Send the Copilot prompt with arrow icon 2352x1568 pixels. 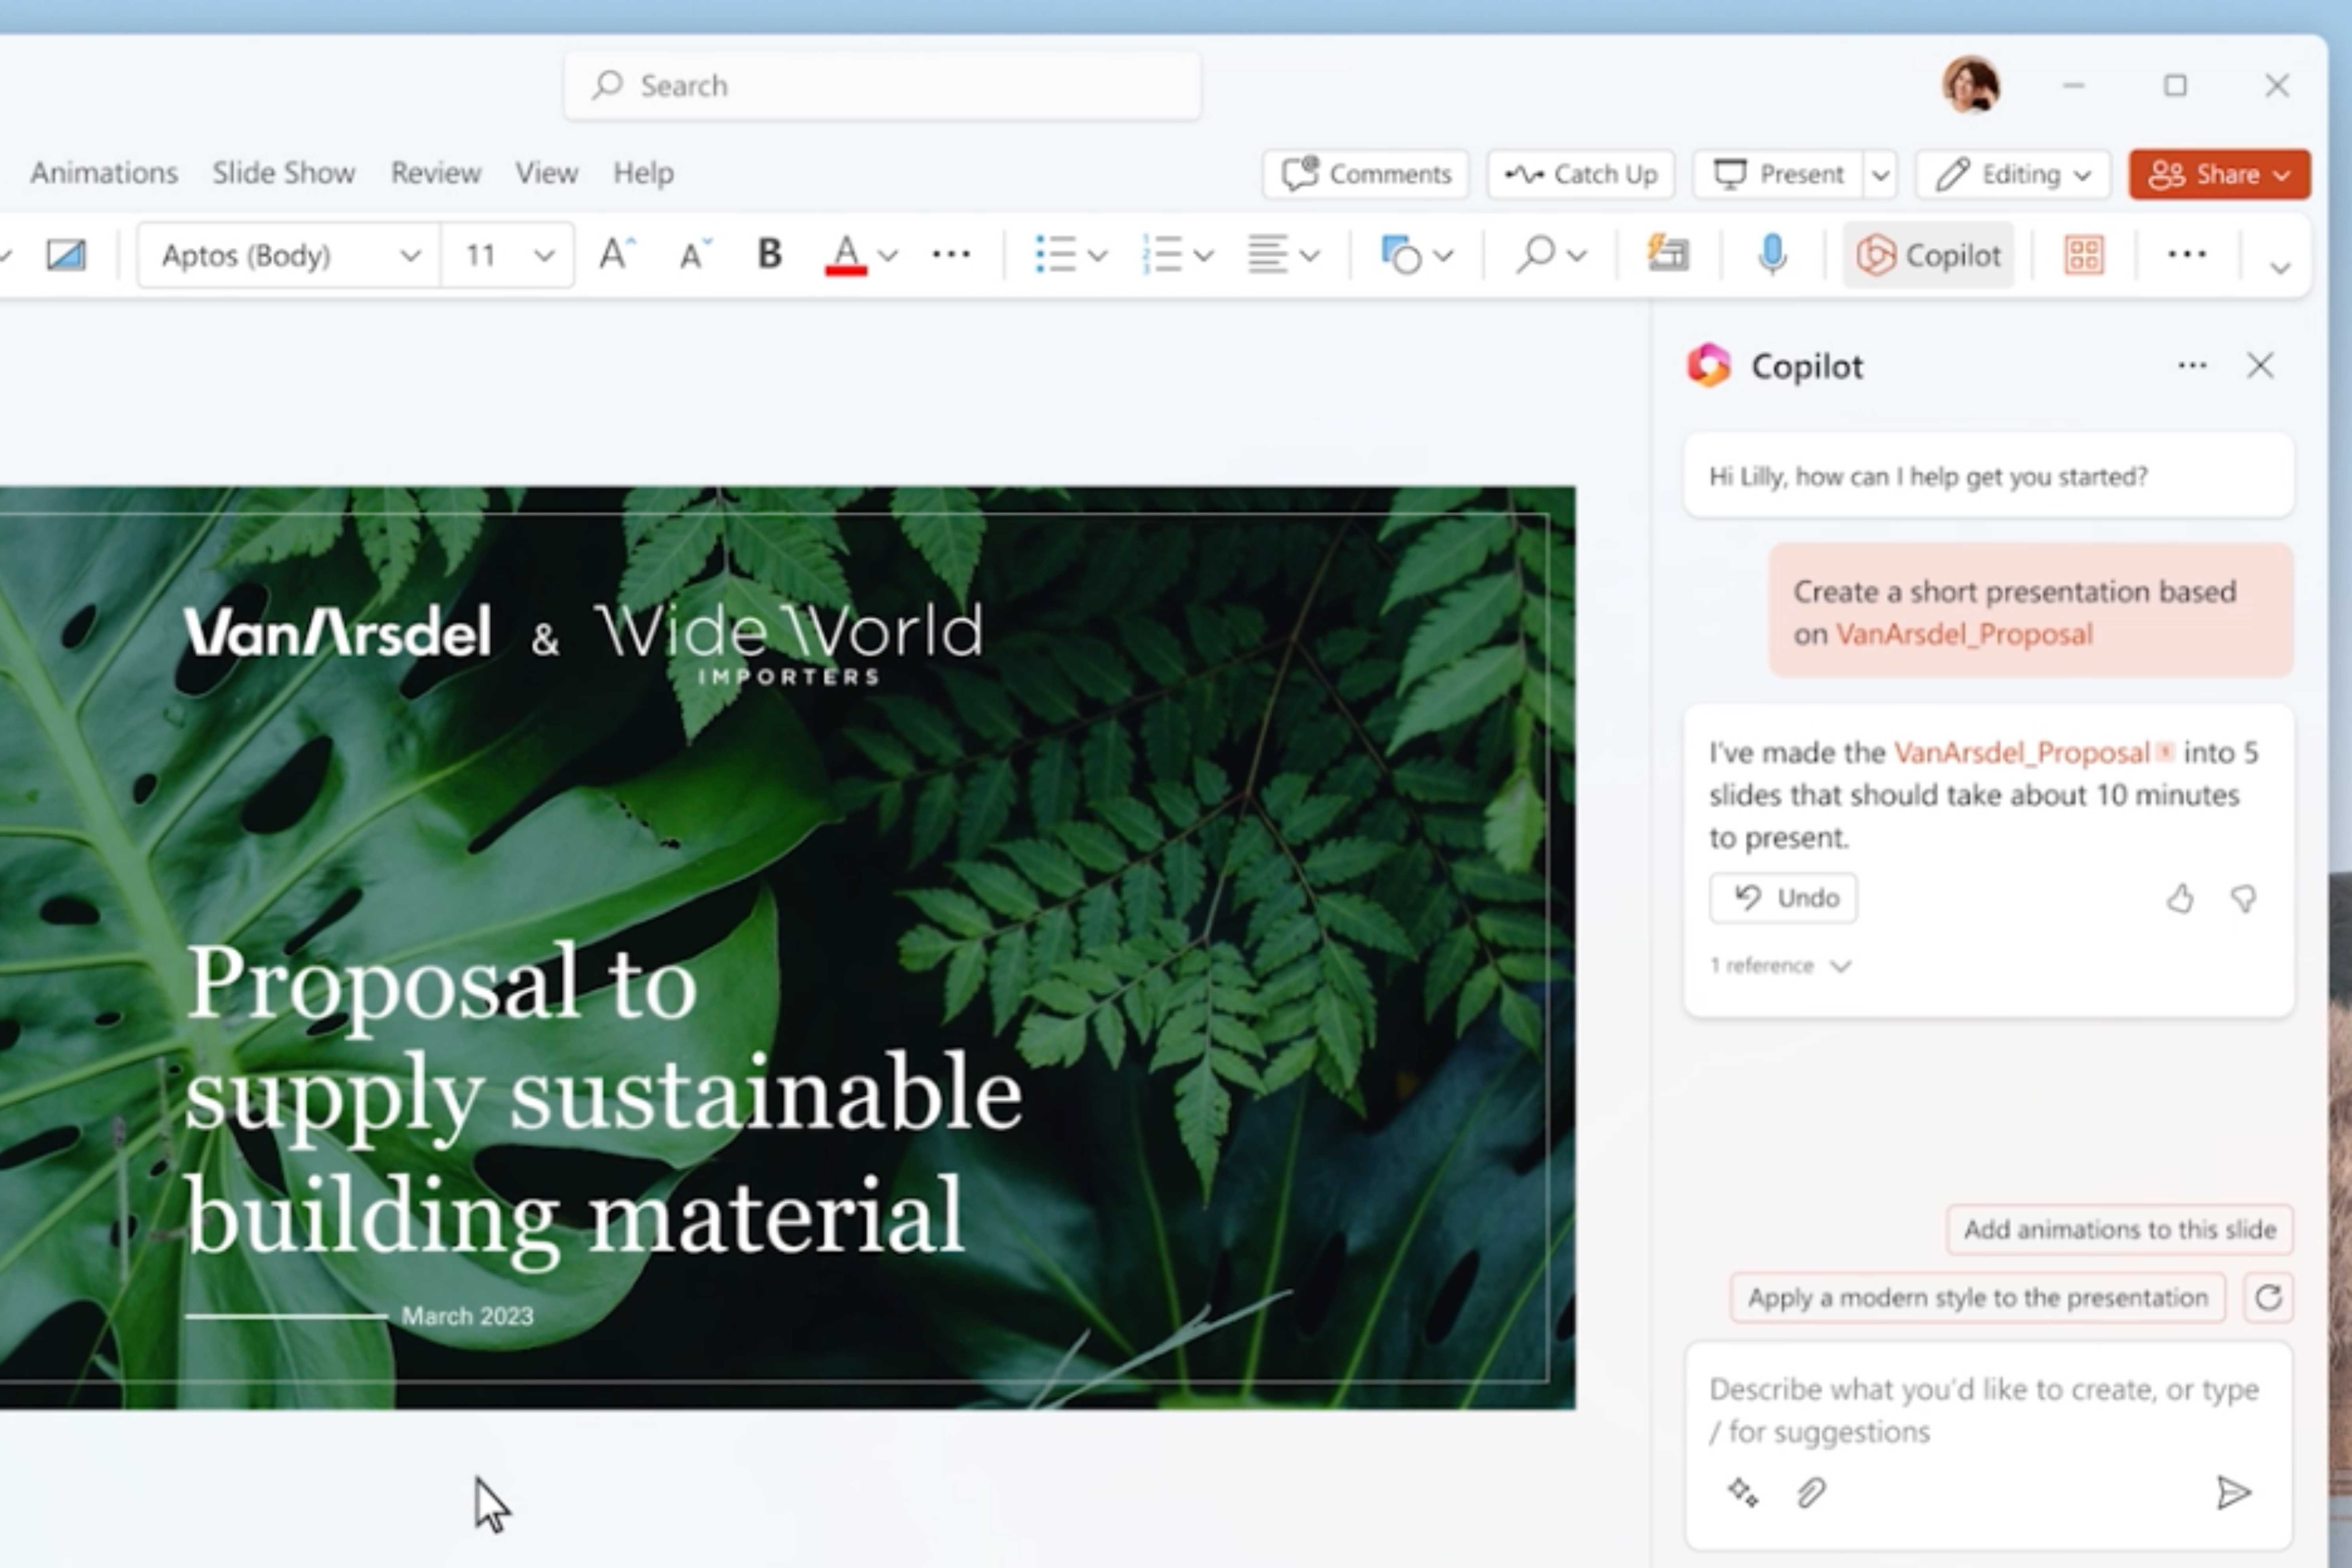click(2233, 1493)
